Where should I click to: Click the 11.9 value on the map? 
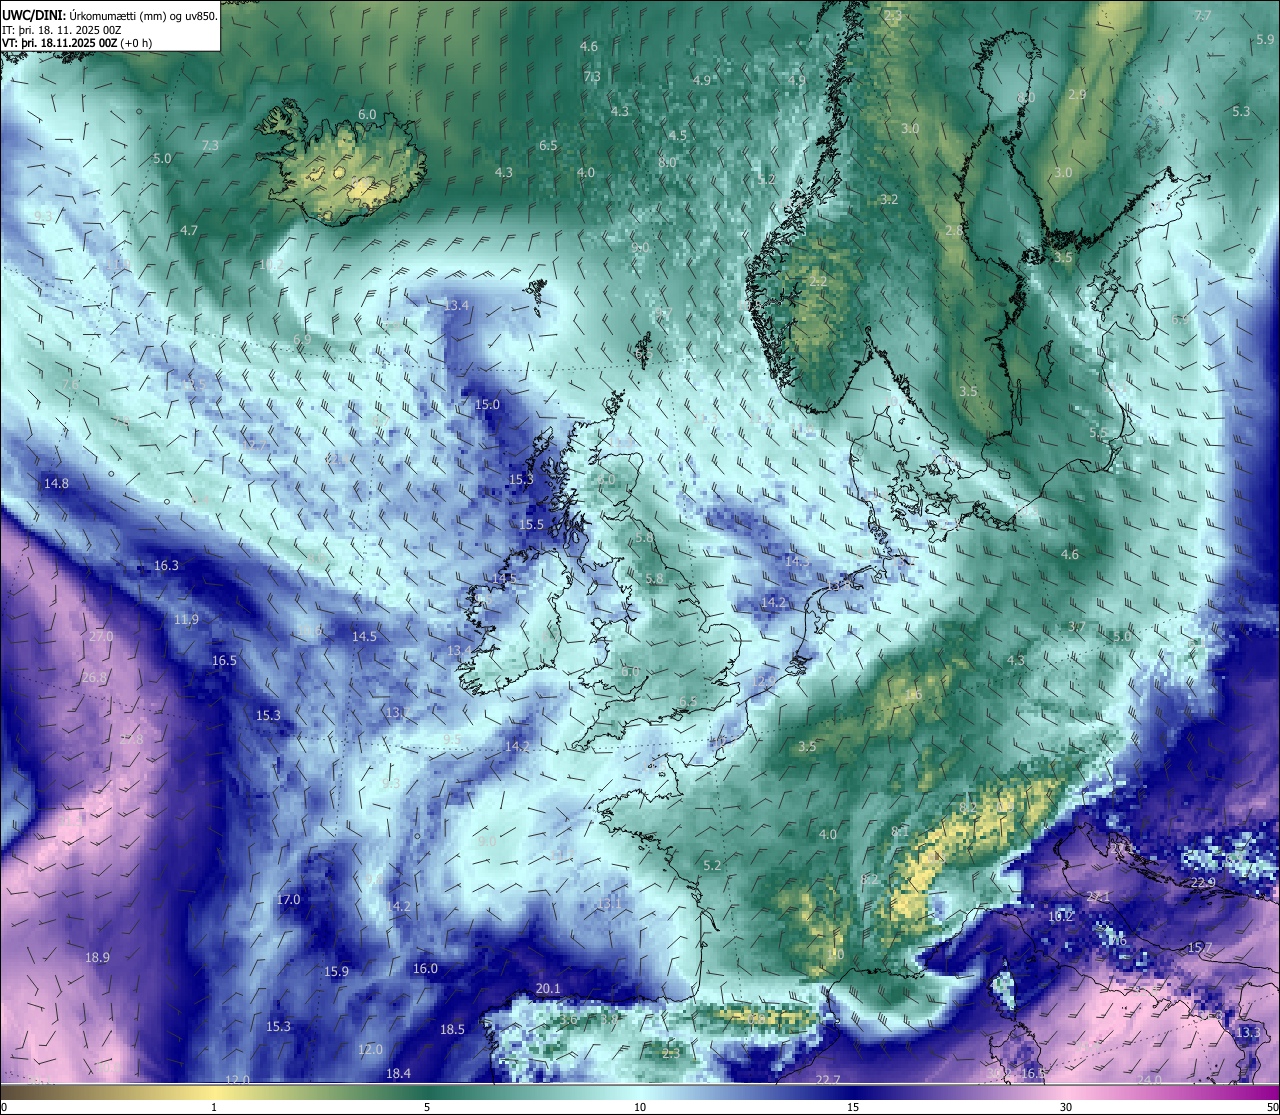point(186,619)
